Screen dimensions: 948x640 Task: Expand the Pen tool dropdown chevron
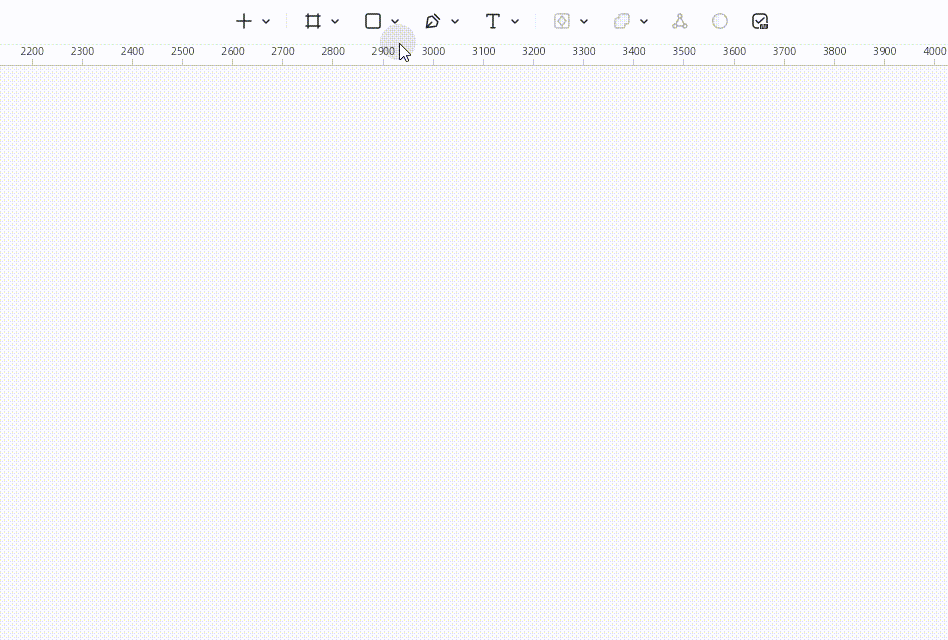455,22
